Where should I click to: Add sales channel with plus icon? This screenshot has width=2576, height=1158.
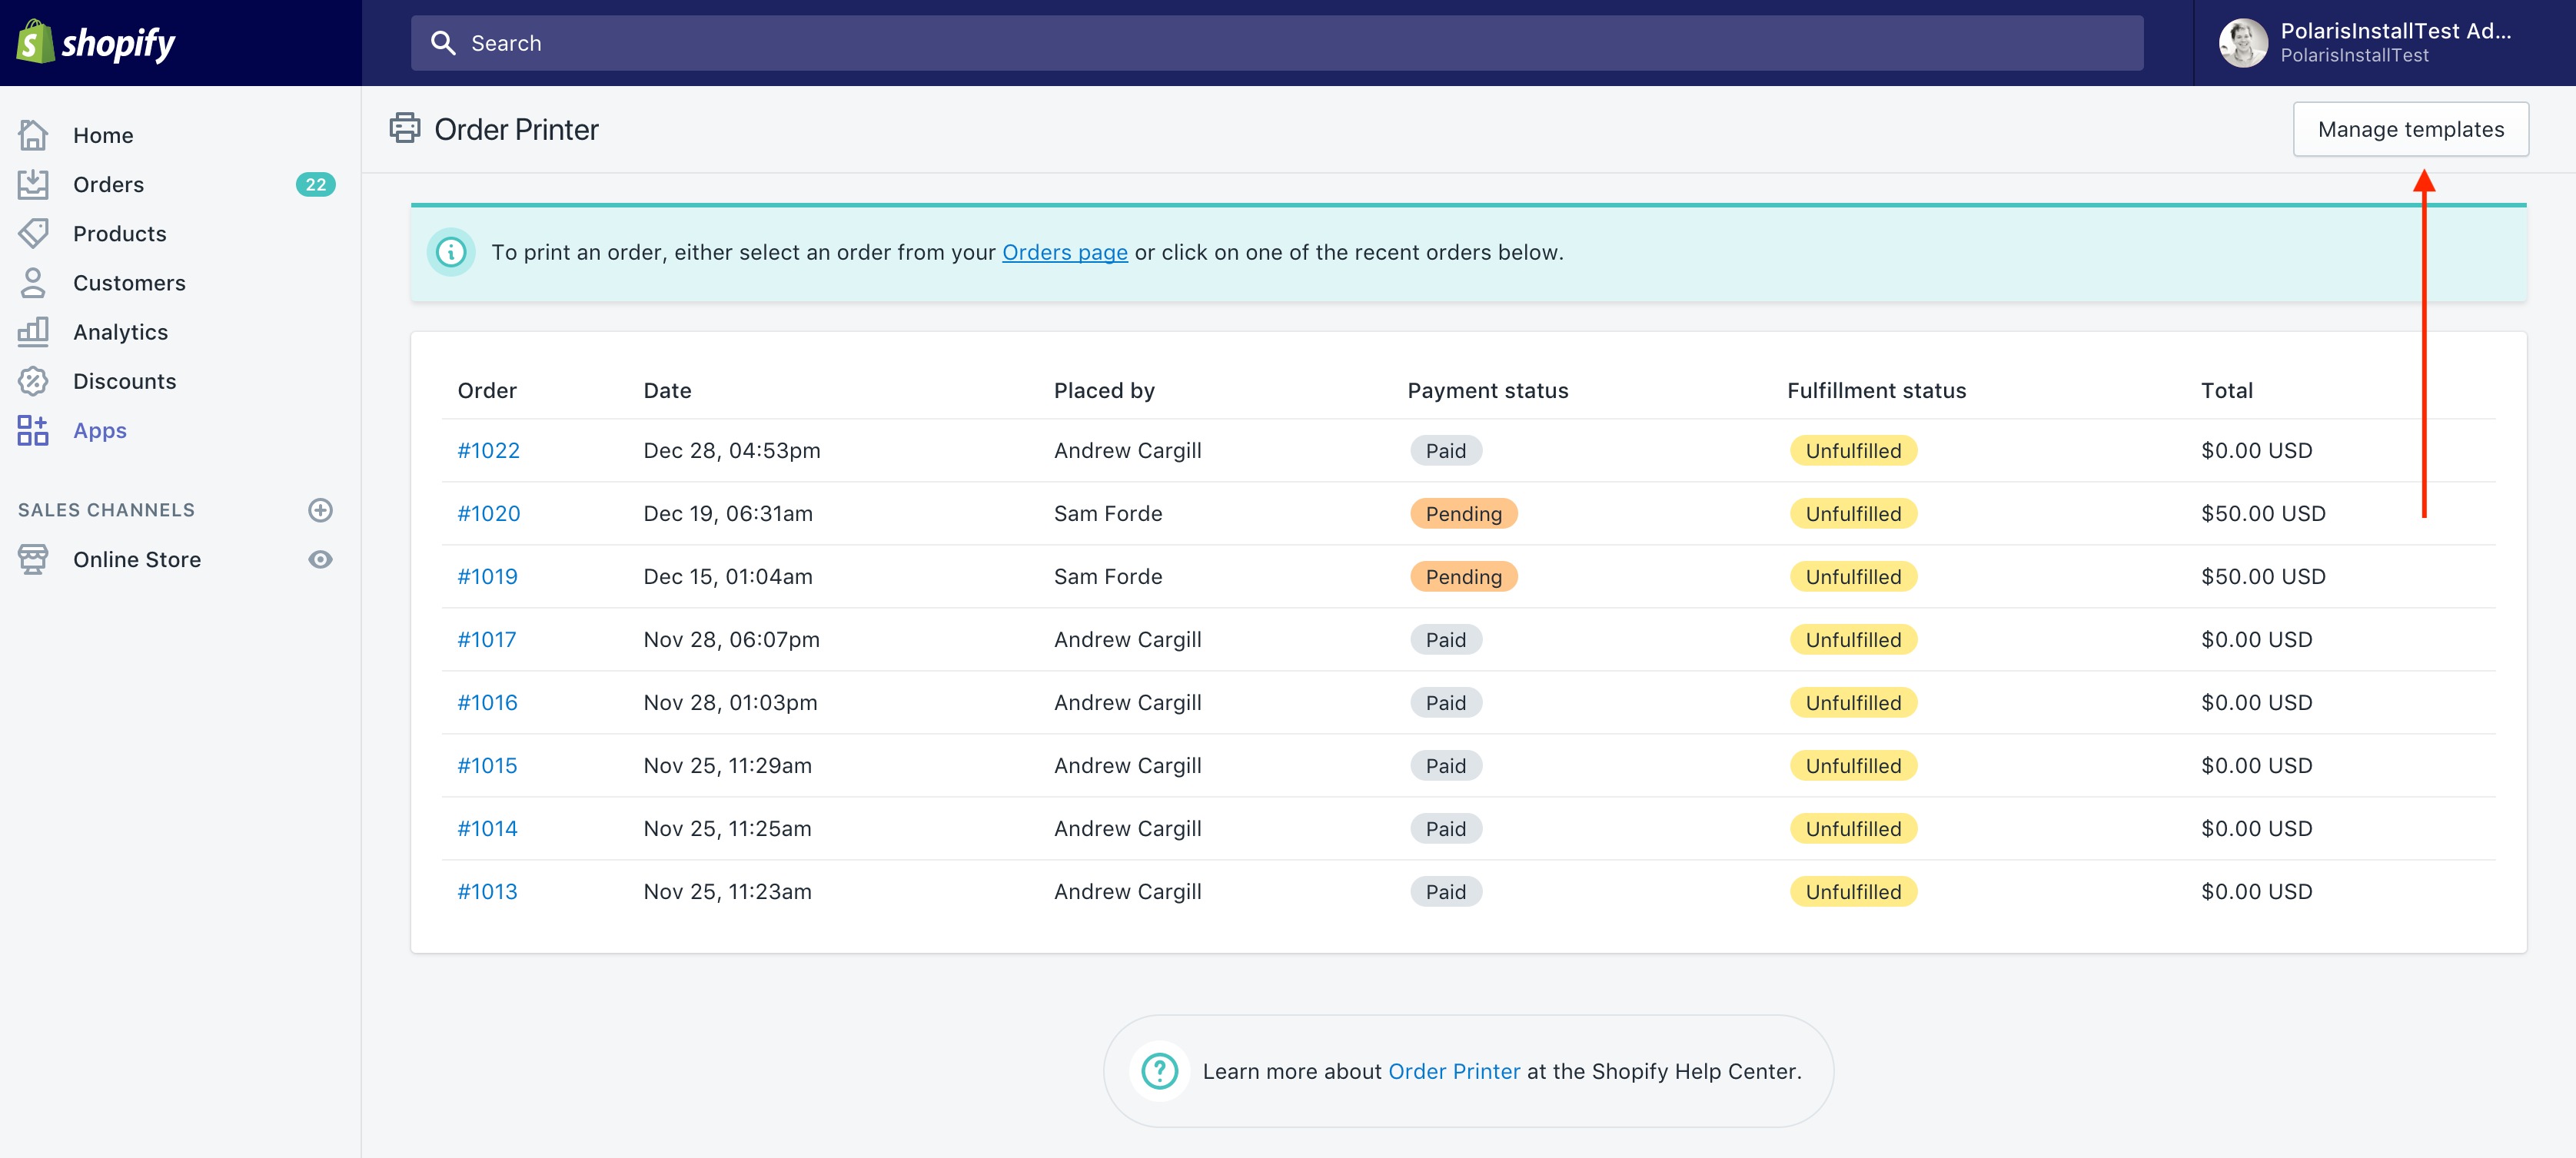[320, 510]
